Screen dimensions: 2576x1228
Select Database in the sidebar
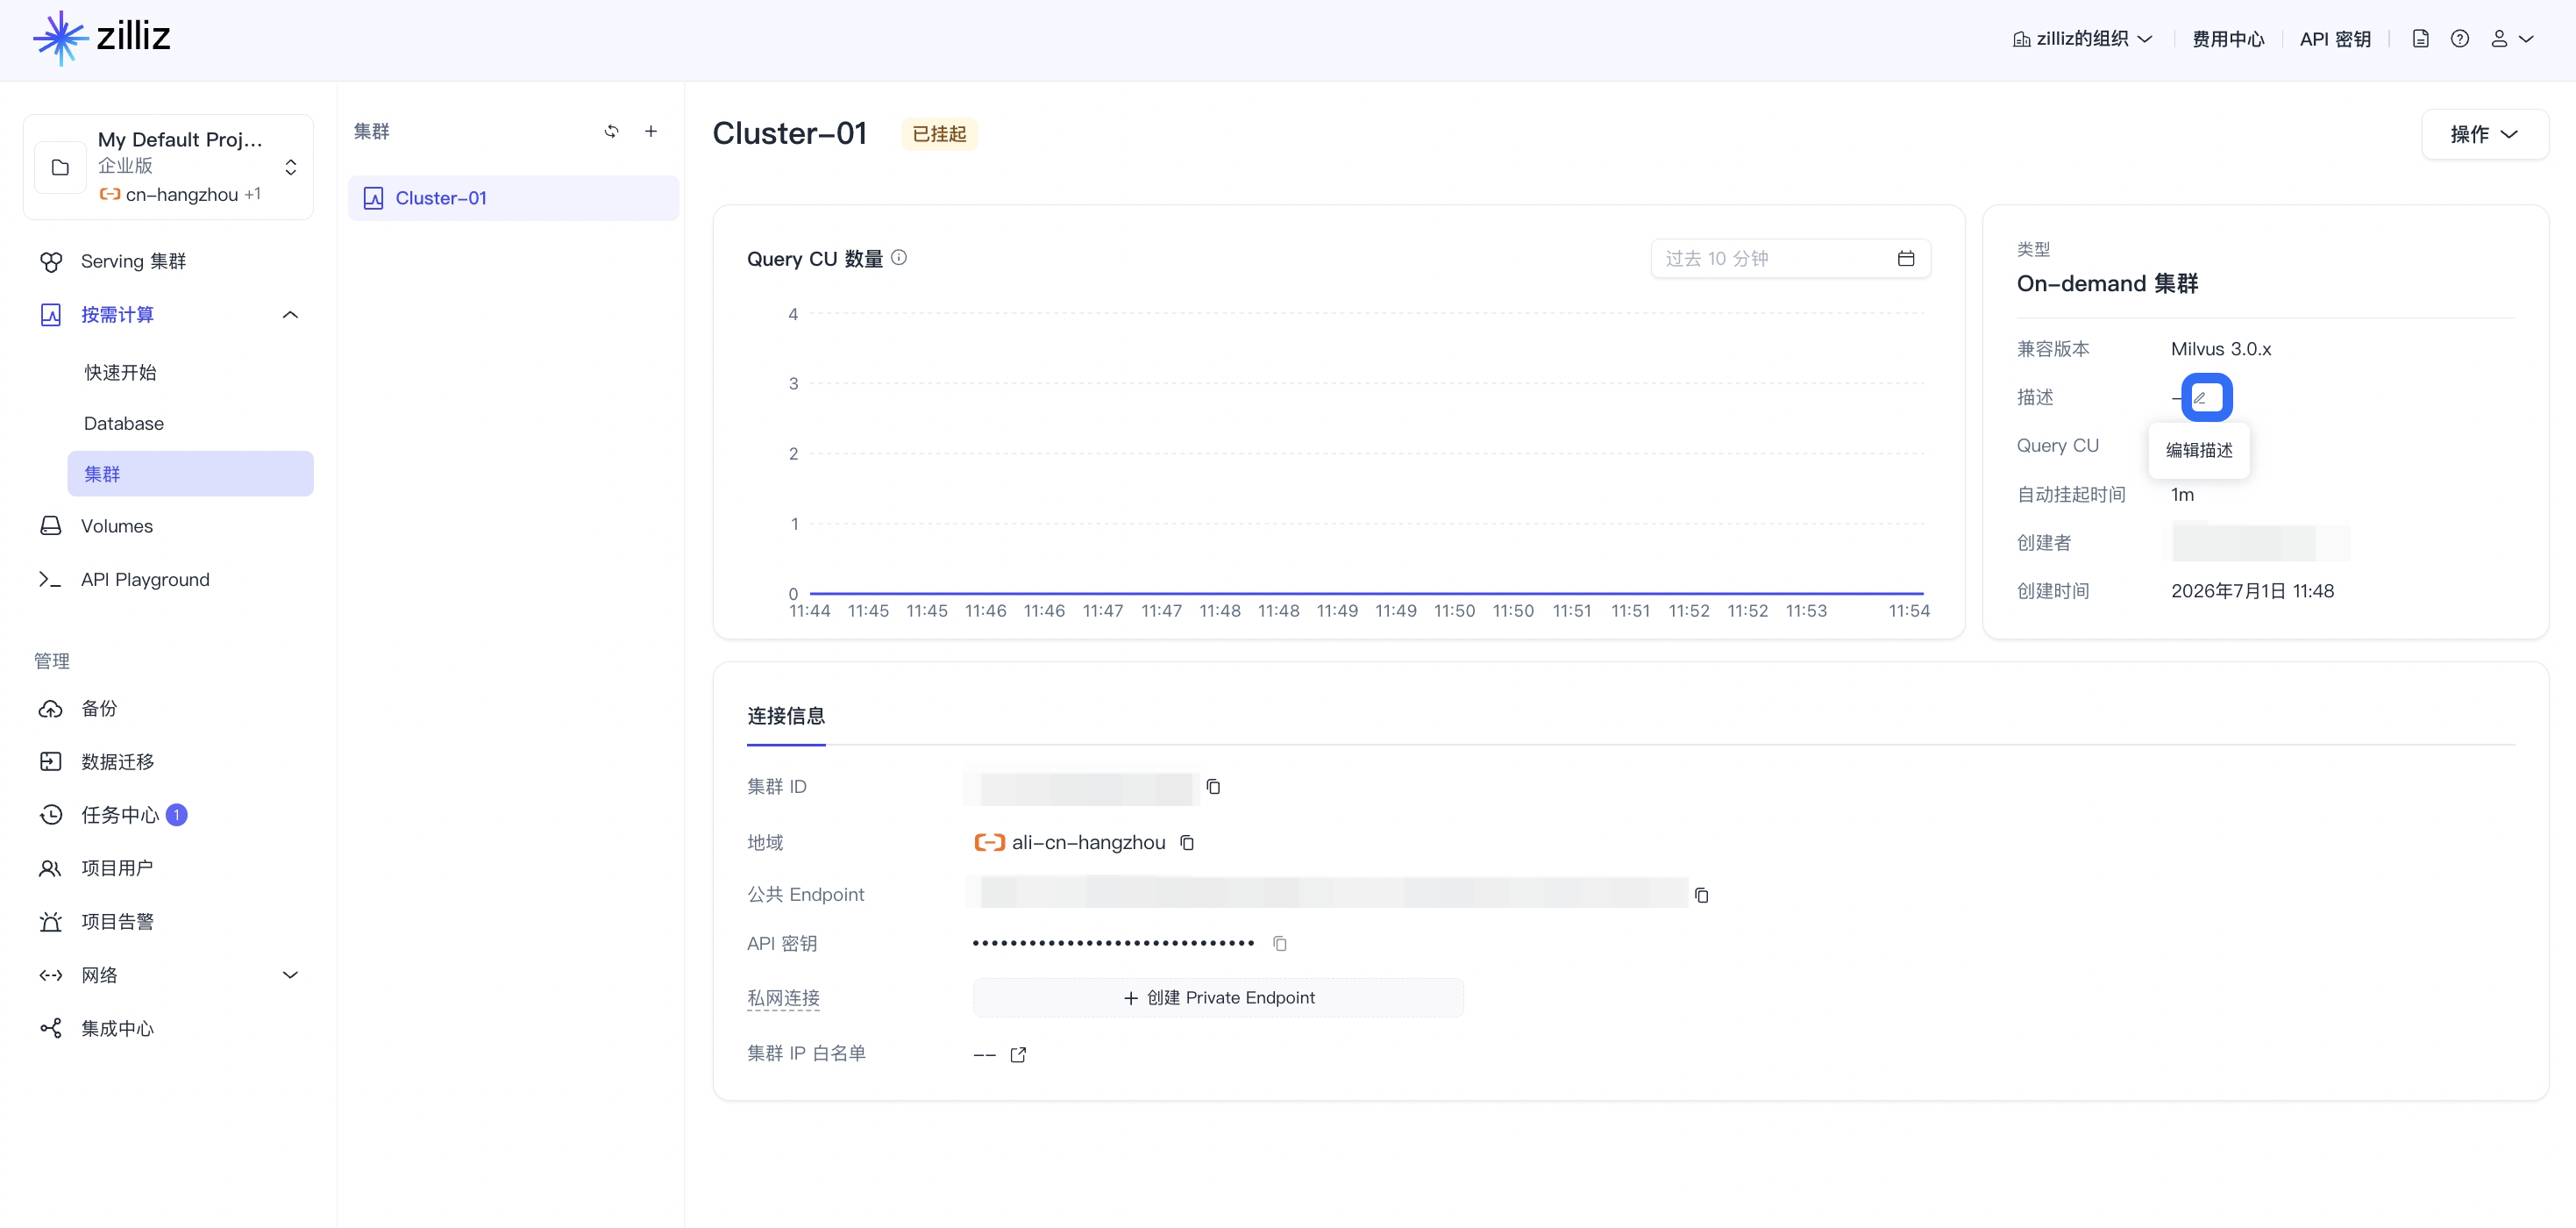[x=124, y=424]
